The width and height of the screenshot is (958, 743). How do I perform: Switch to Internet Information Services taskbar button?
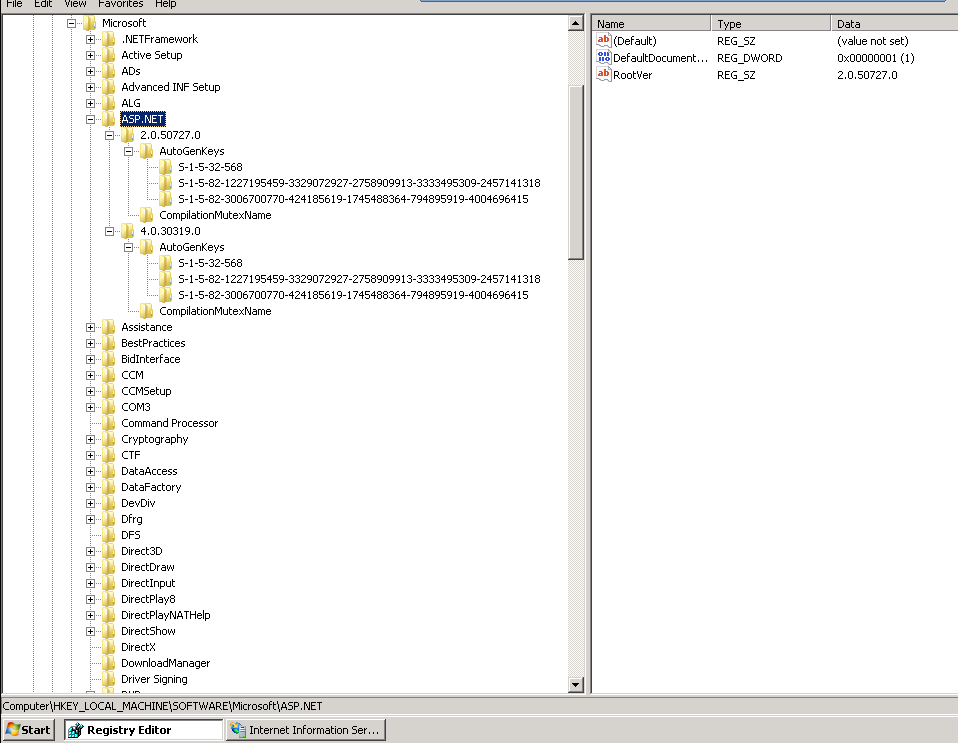[305, 730]
